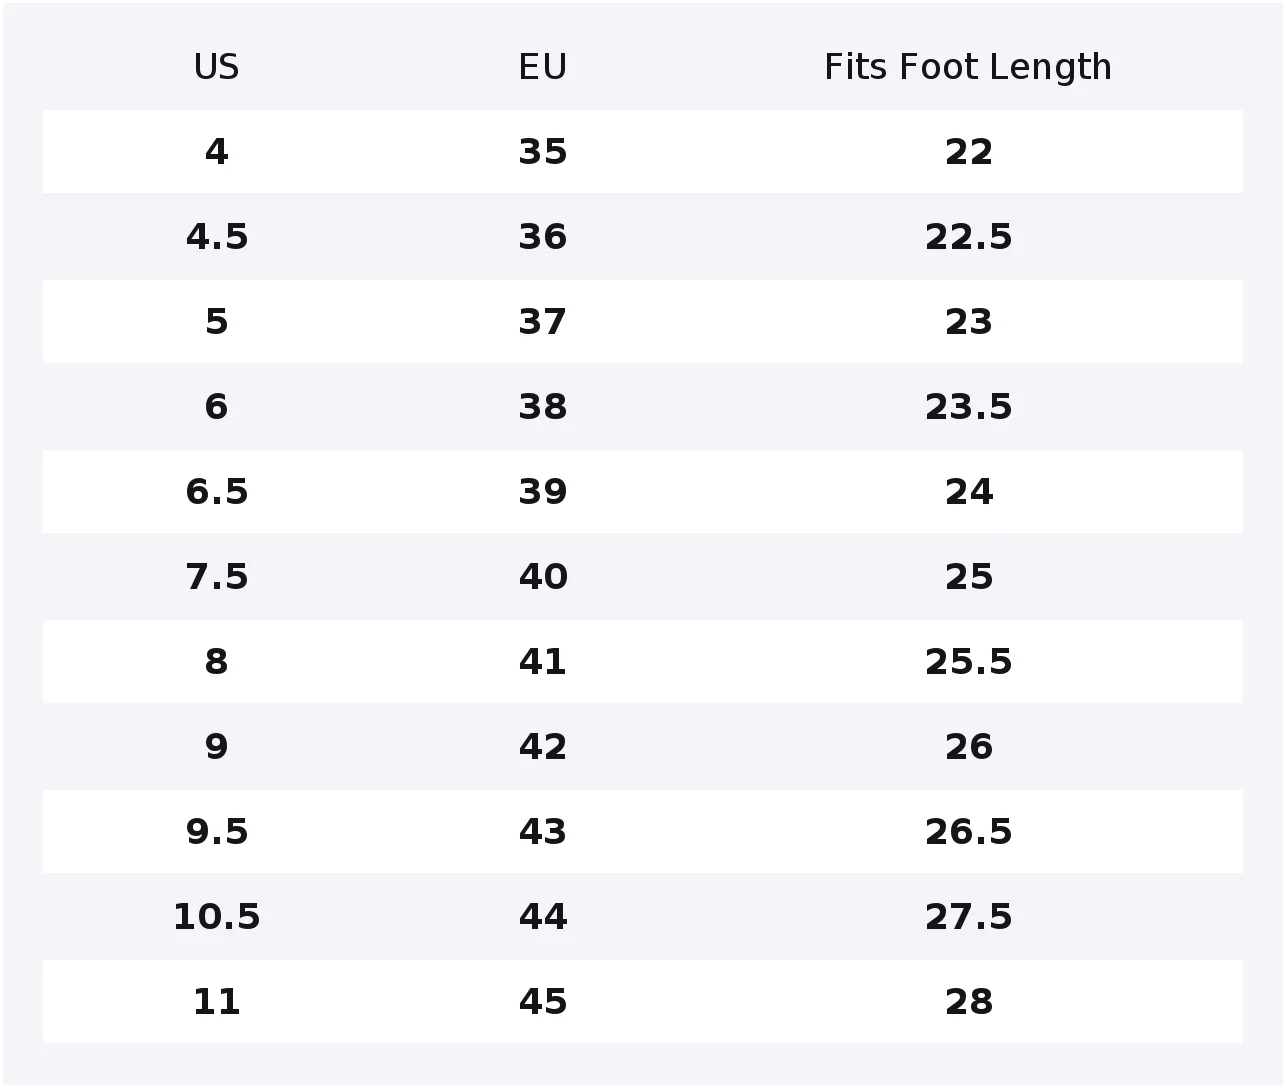The image size is (1286, 1088).
Task: Click the US column header
Action: (x=216, y=67)
